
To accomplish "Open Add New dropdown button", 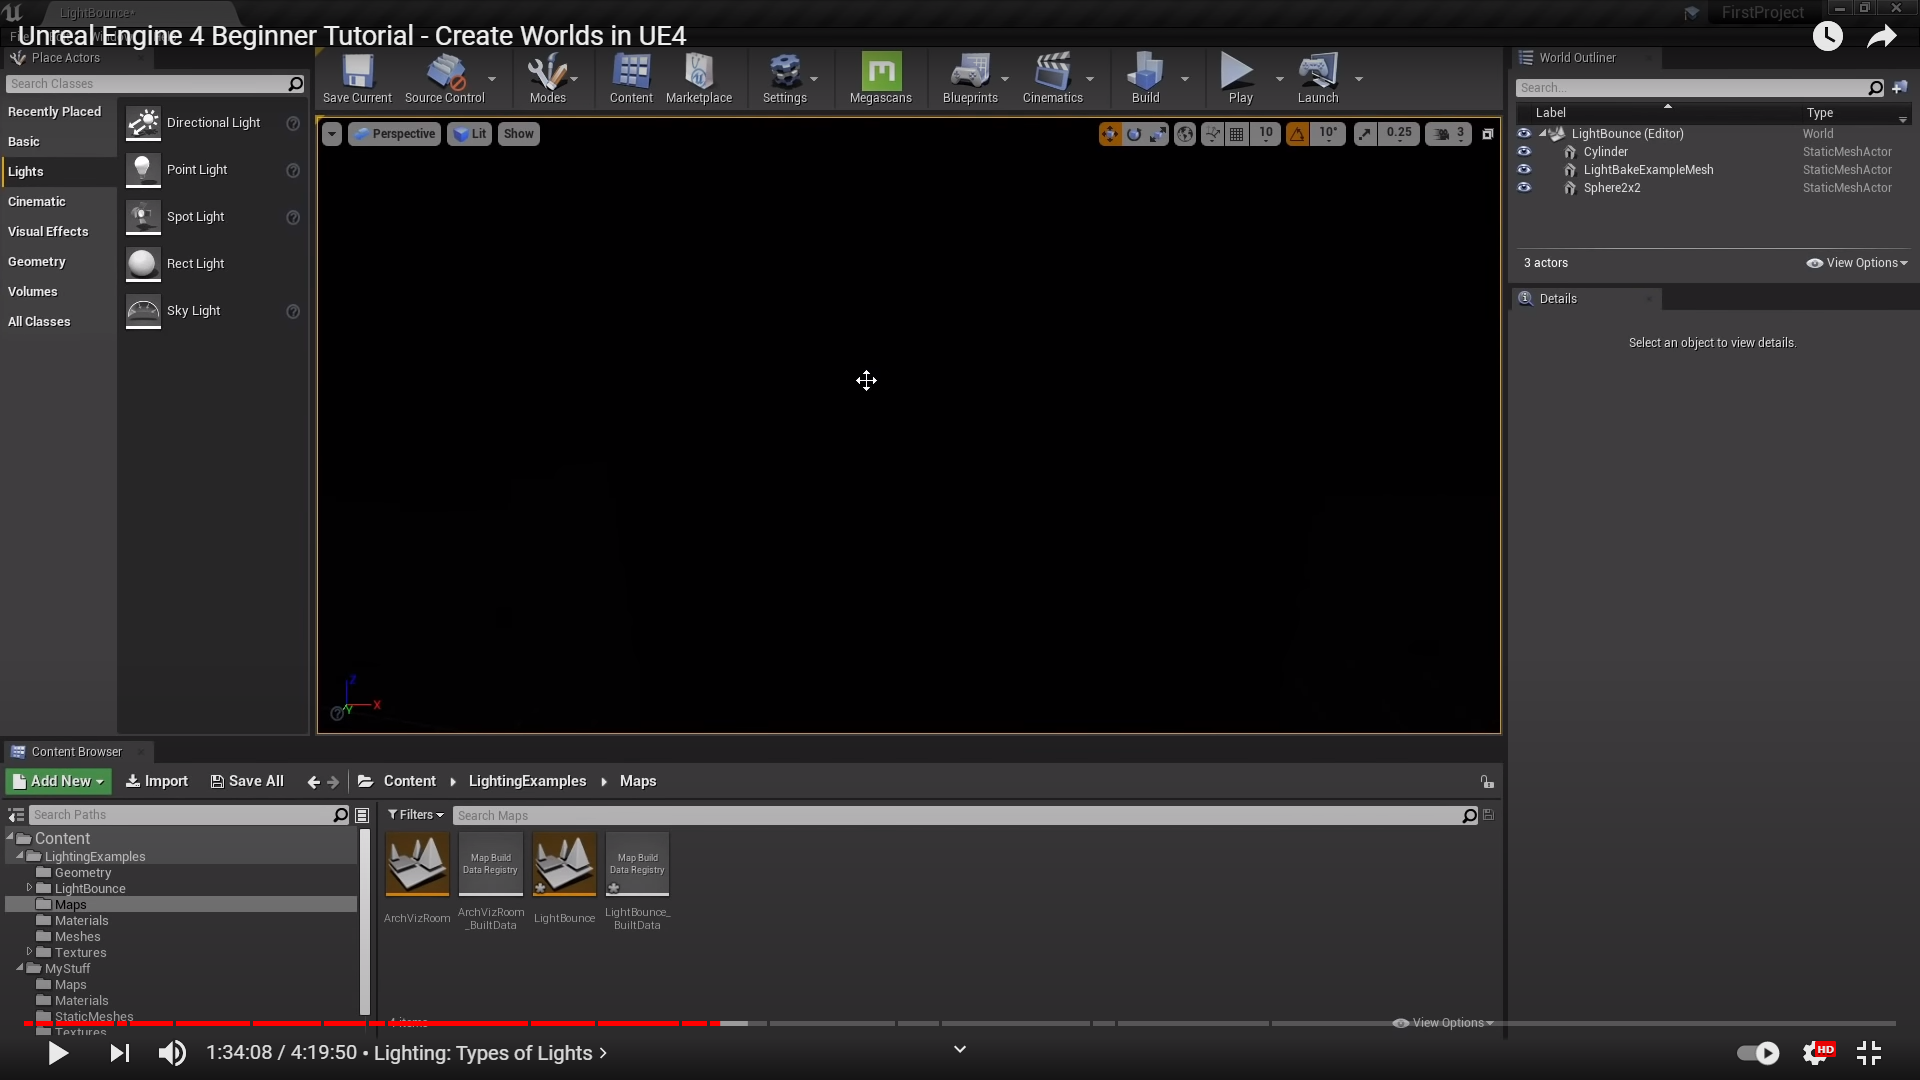I will pos(58,781).
